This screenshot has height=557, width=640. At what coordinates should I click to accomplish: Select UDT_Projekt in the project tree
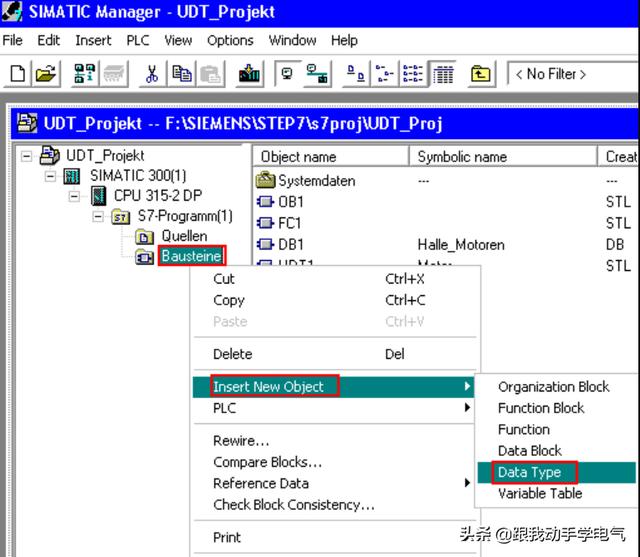105,155
